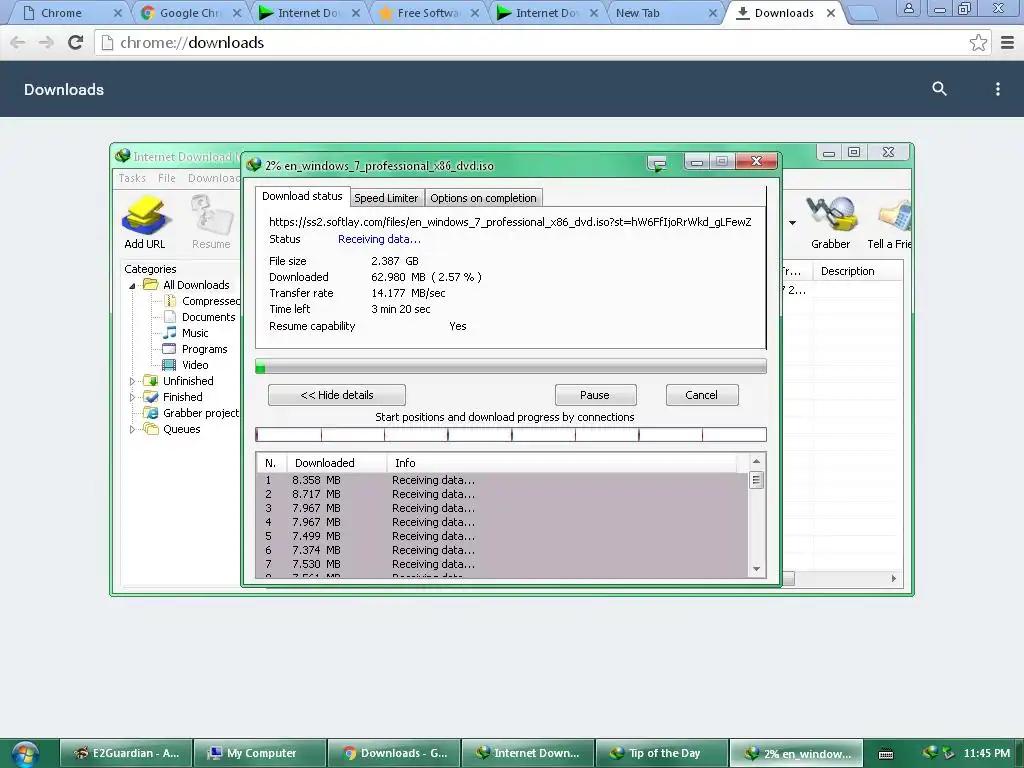Click the Compressed category folder icon
Screen dimensions: 1024x768
170,301
